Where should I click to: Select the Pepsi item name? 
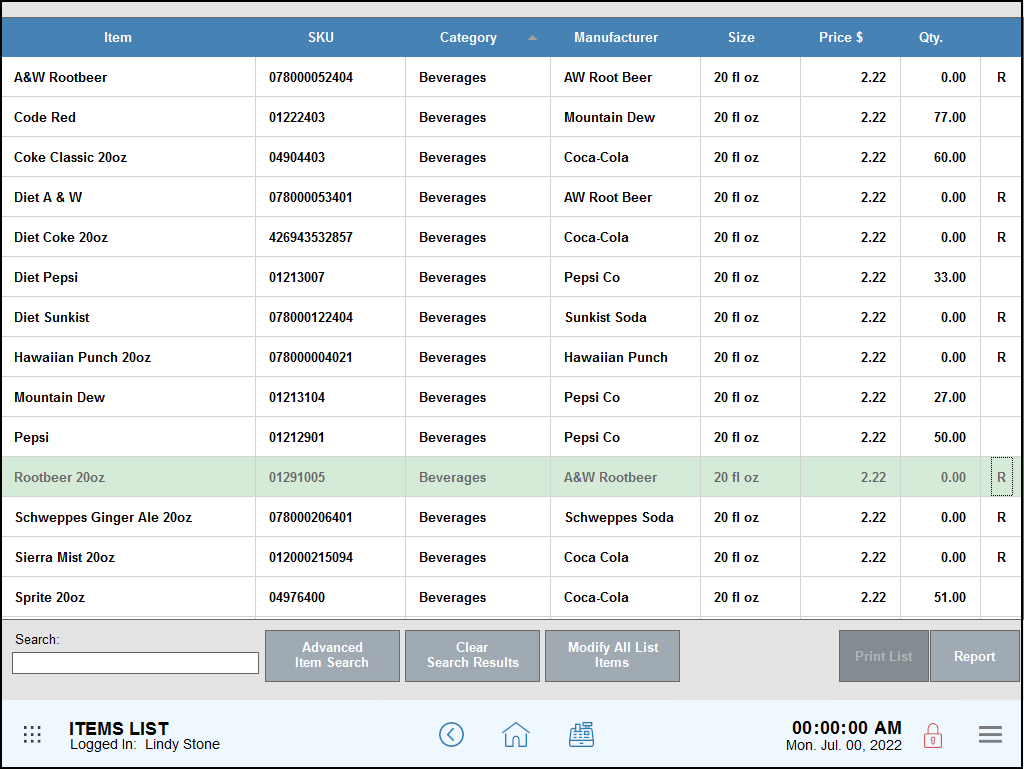point(31,437)
